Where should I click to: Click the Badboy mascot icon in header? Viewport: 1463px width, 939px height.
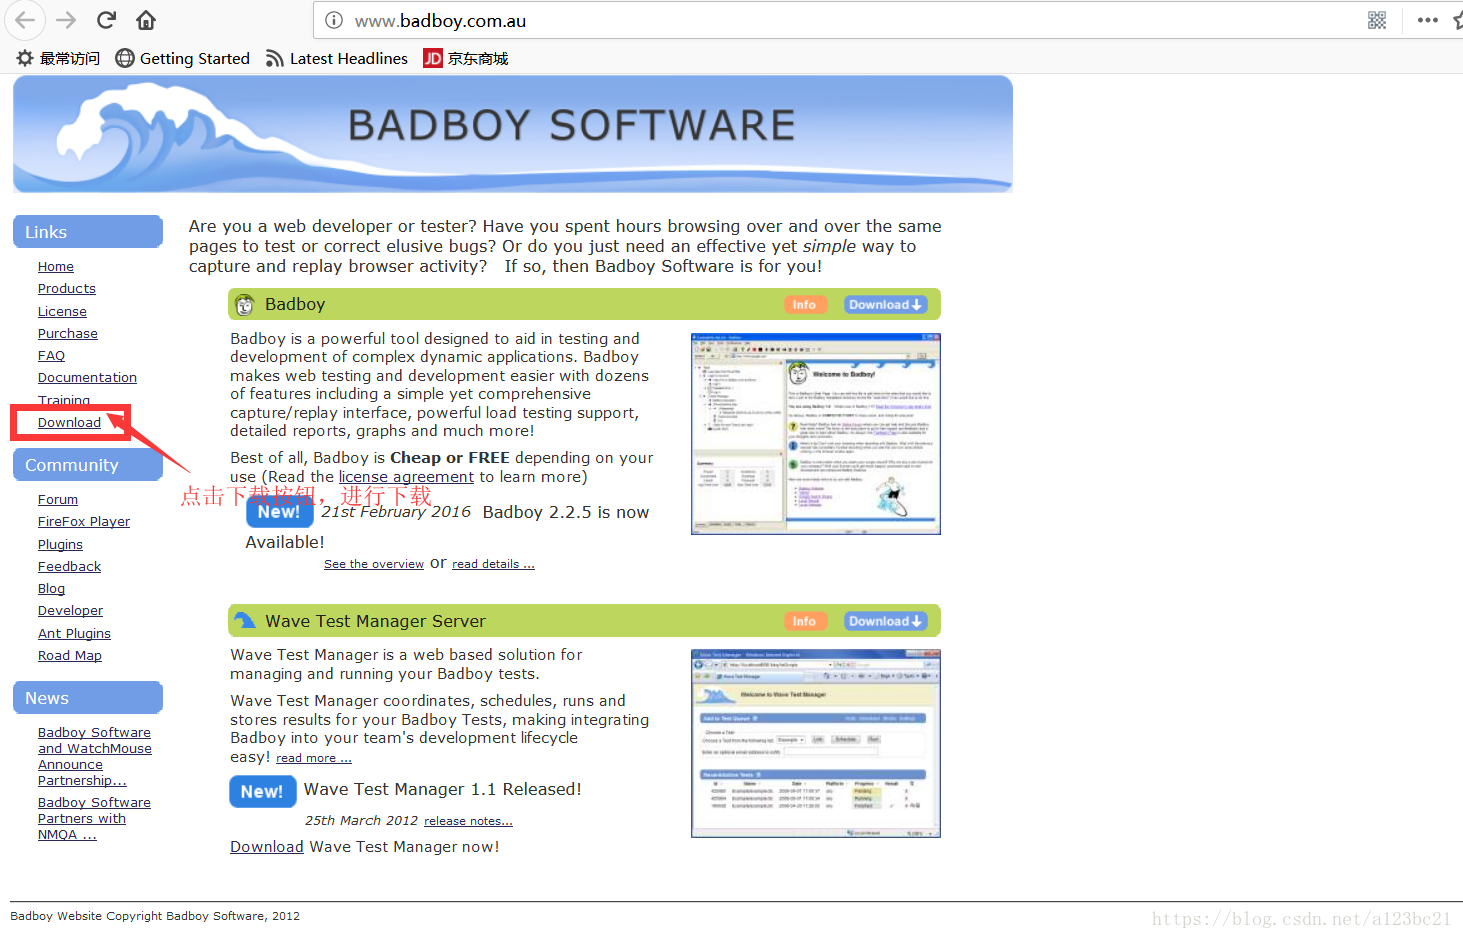coord(244,305)
